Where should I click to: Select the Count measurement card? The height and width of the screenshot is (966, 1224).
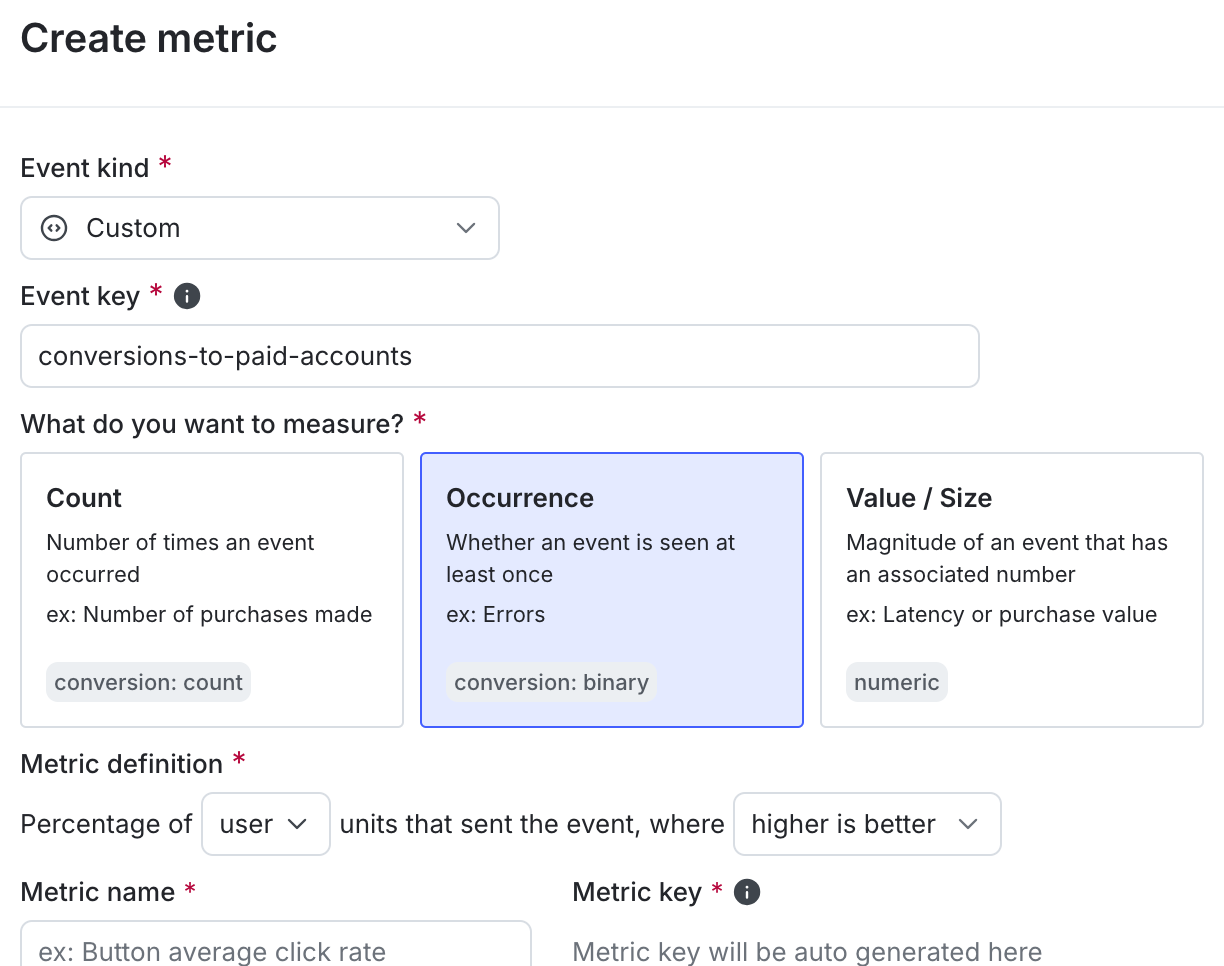(x=212, y=589)
